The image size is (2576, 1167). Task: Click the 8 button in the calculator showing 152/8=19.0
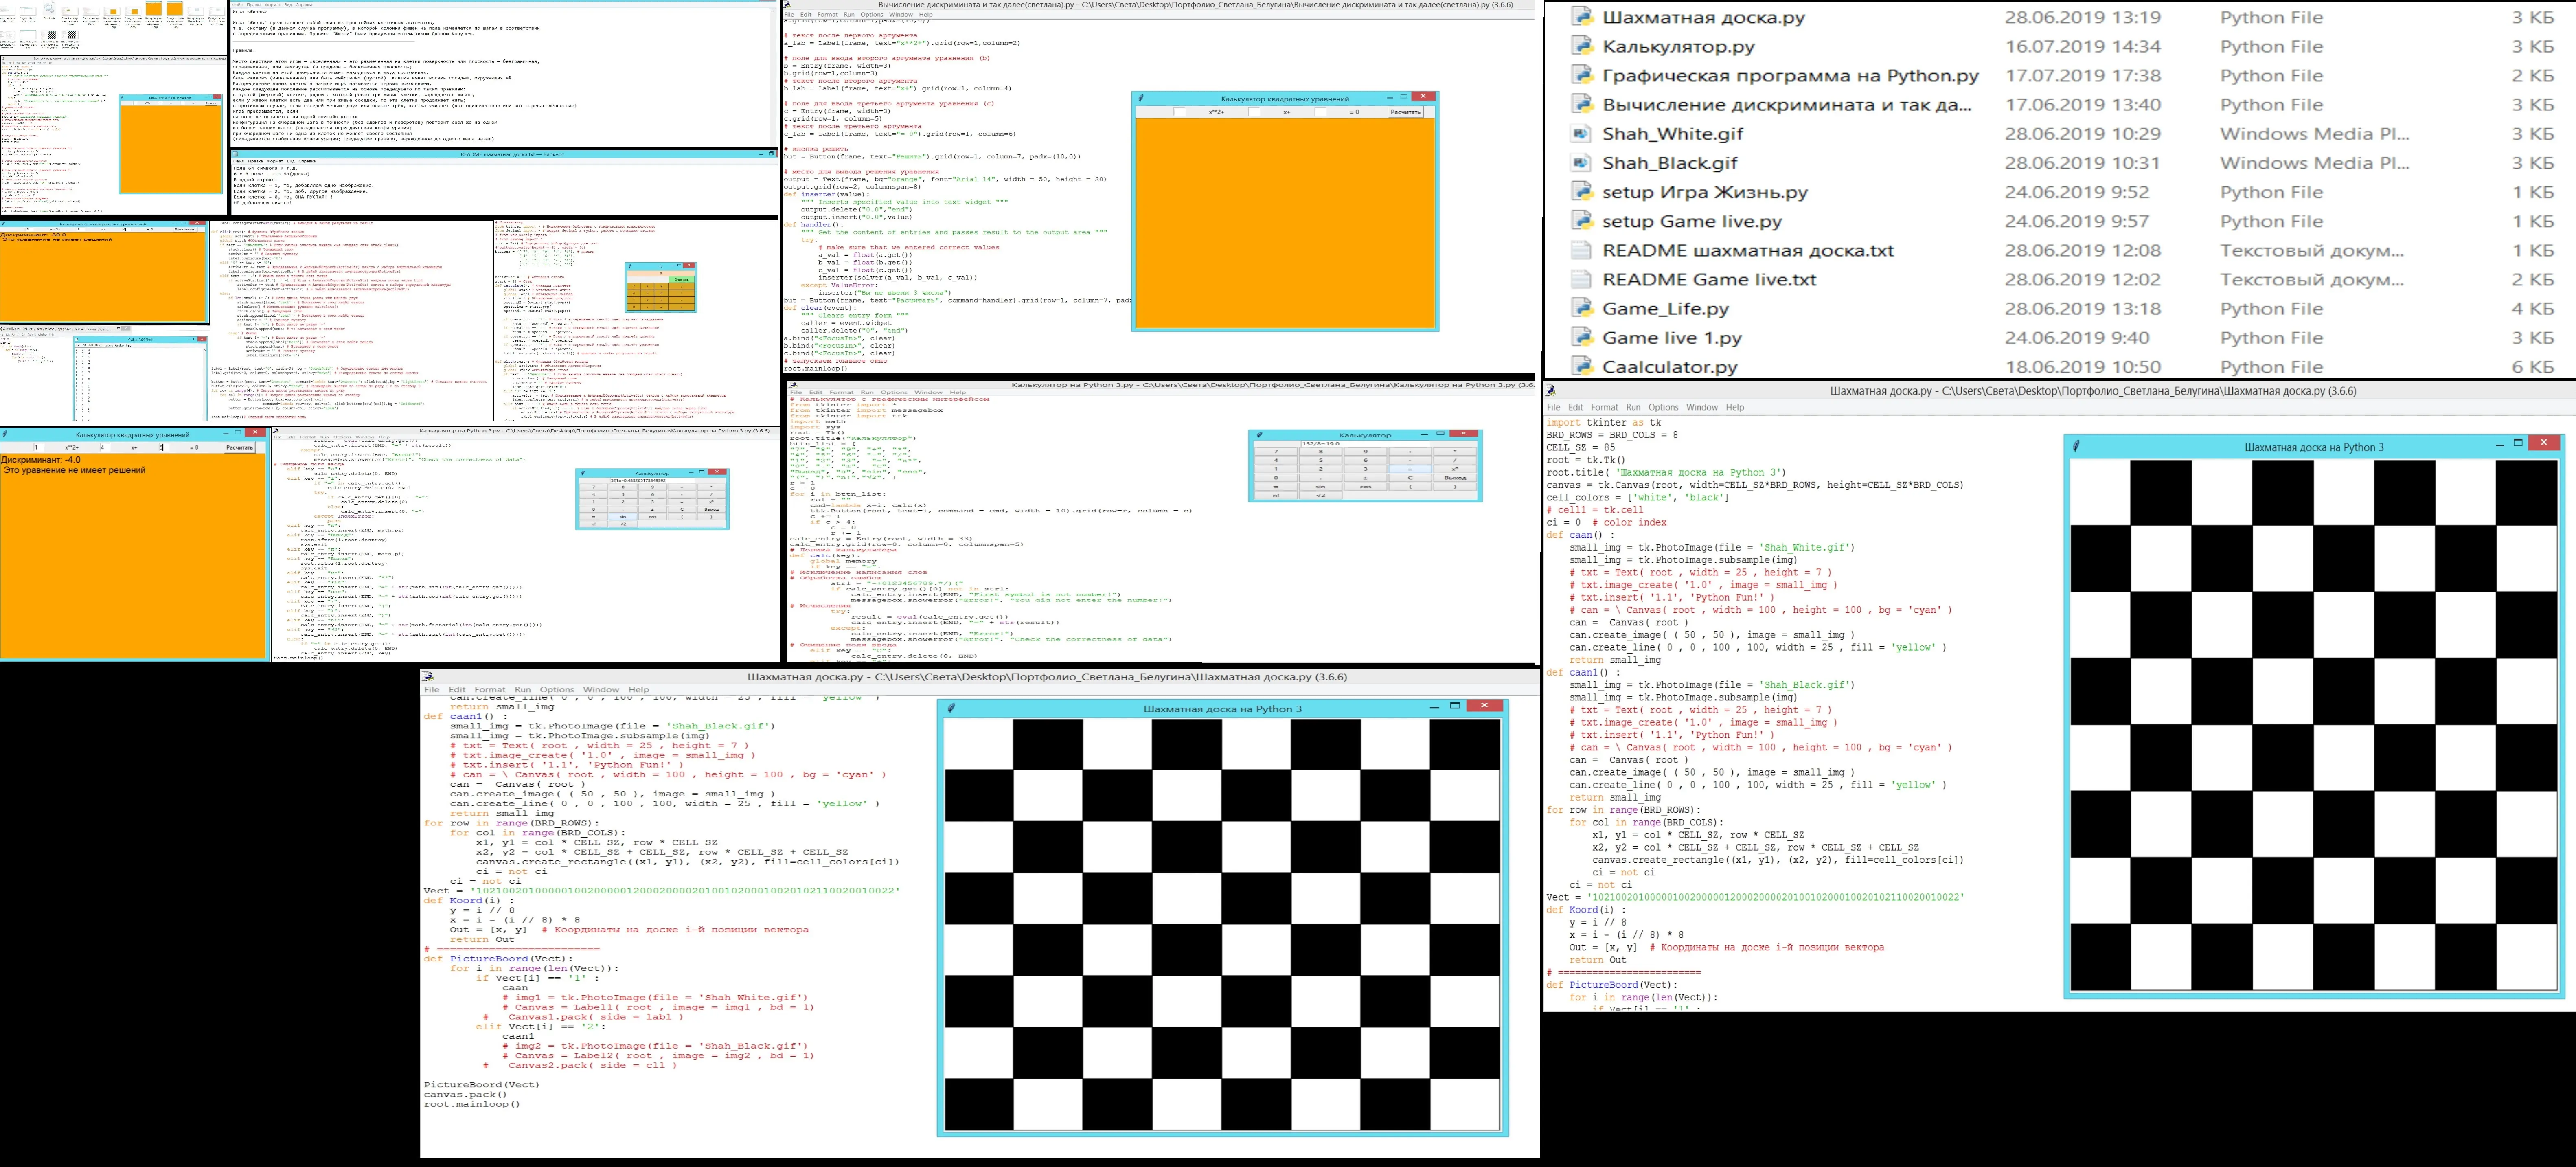1321,452
